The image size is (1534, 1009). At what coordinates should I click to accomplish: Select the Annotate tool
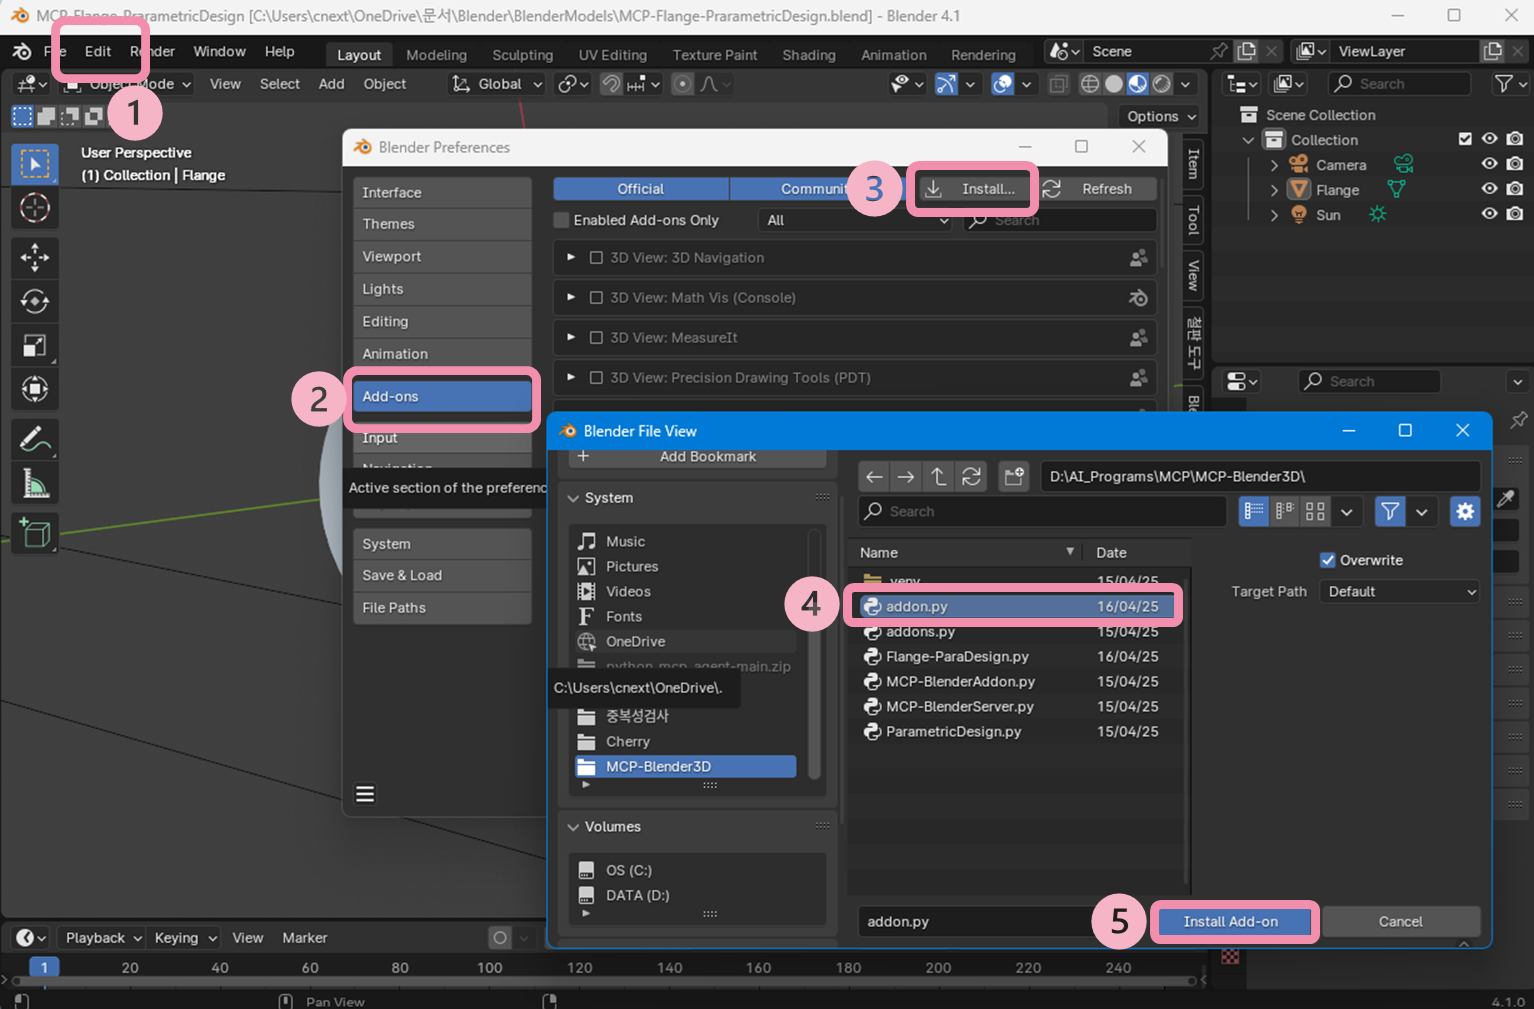(35, 439)
